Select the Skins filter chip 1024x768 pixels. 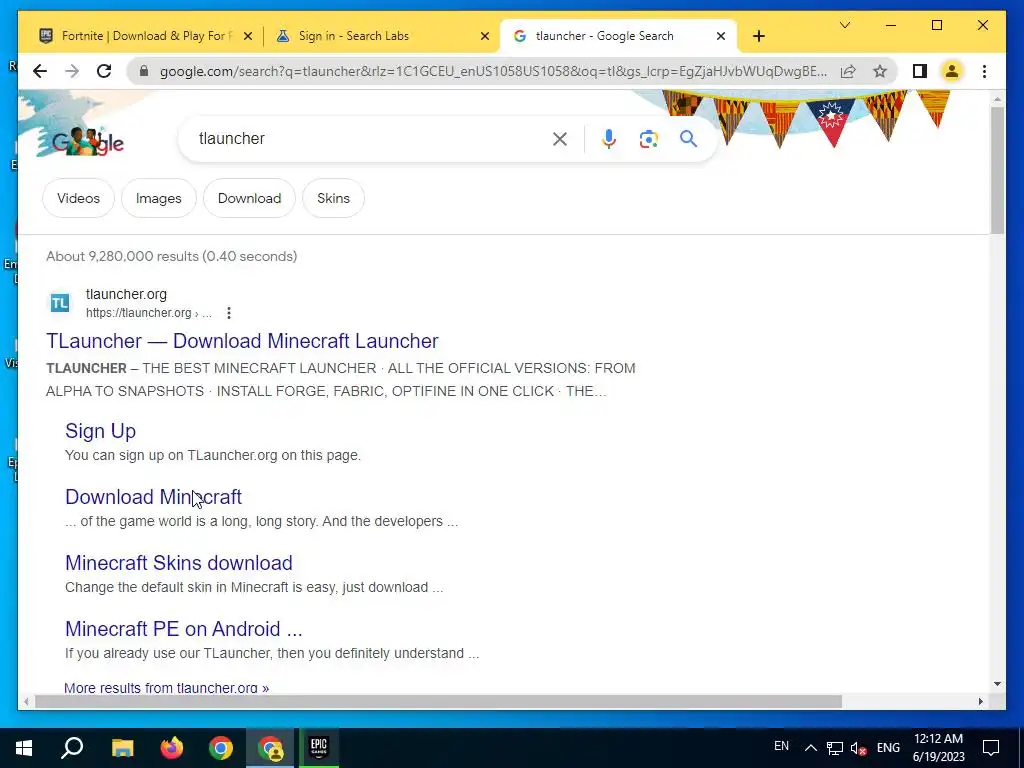pos(333,198)
